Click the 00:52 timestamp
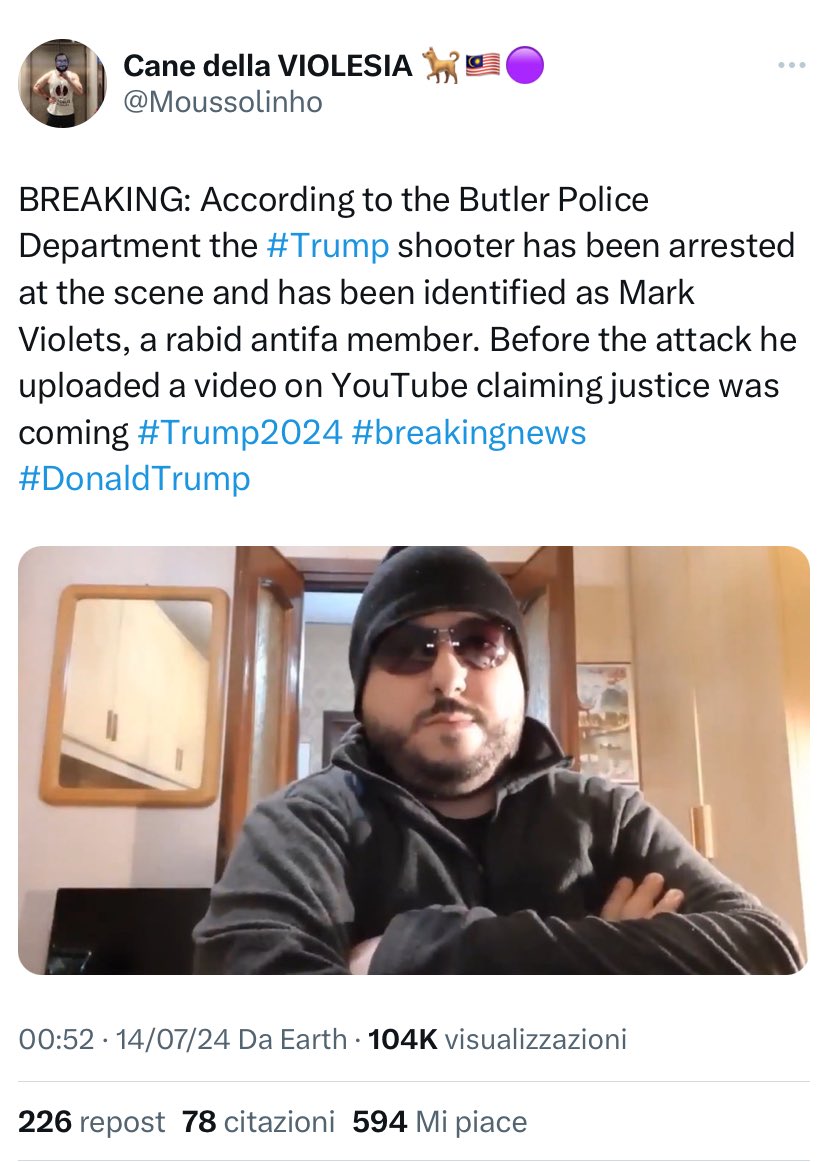Viewport: 827px width, 1162px height. 56,1040
